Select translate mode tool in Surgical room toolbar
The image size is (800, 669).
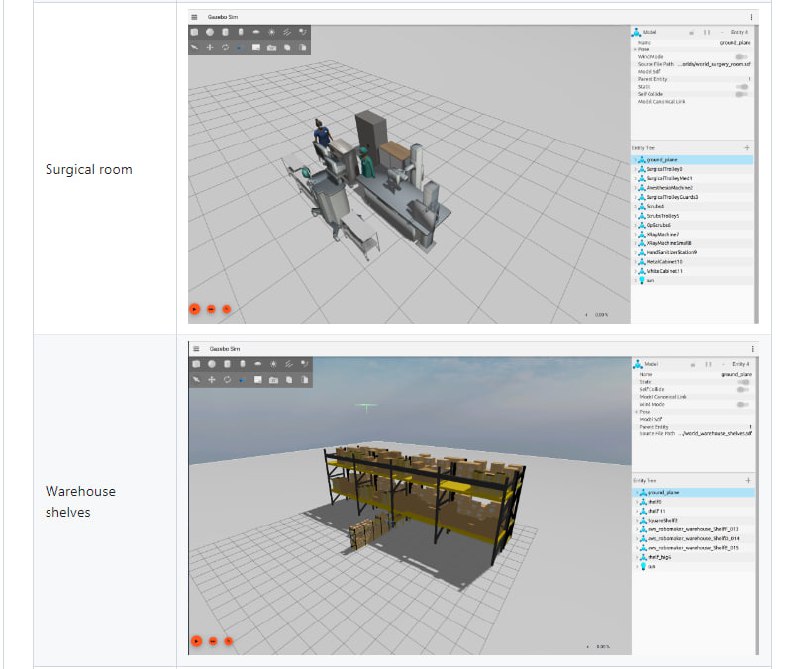(x=210, y=47)
